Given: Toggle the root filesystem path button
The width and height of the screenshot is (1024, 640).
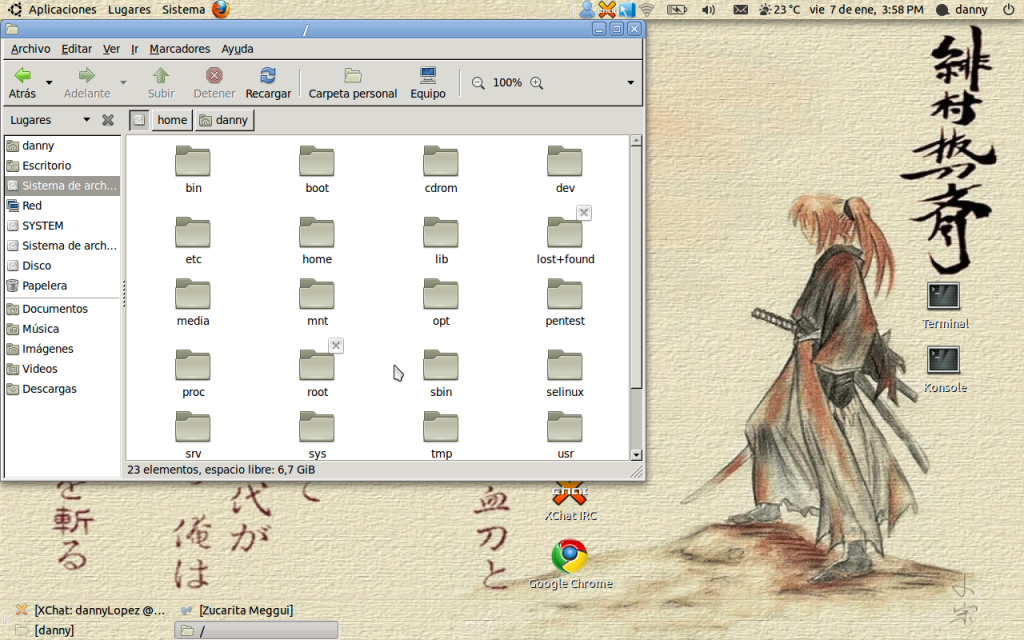Looking at the screenshot, I should coord(139,120).
